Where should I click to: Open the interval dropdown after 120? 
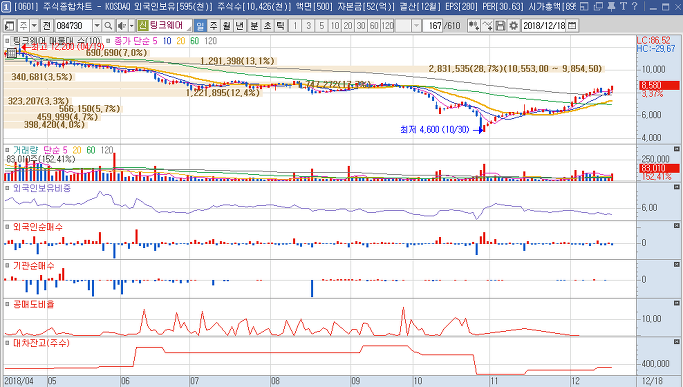pyautogui.click(x=416, y=26)
